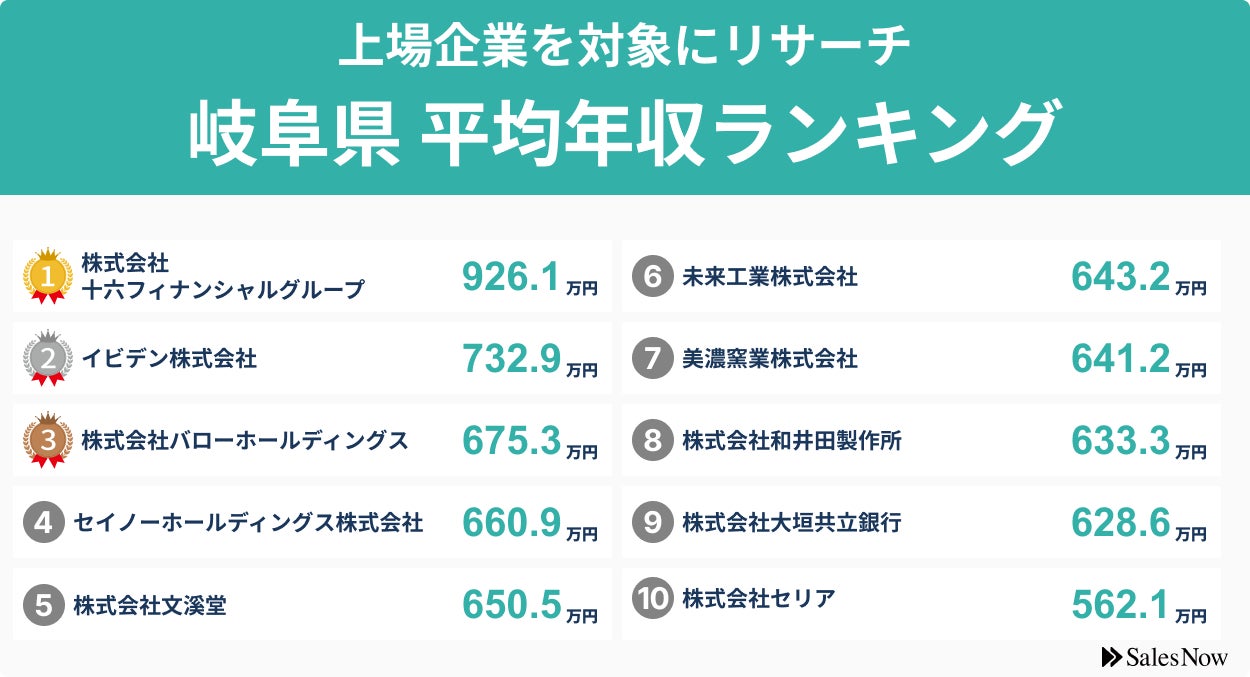Image resolution: width=1250 pixels, height=677 pixels.
Task: Click the gray rank 9 circle badge
Action: 652,523
